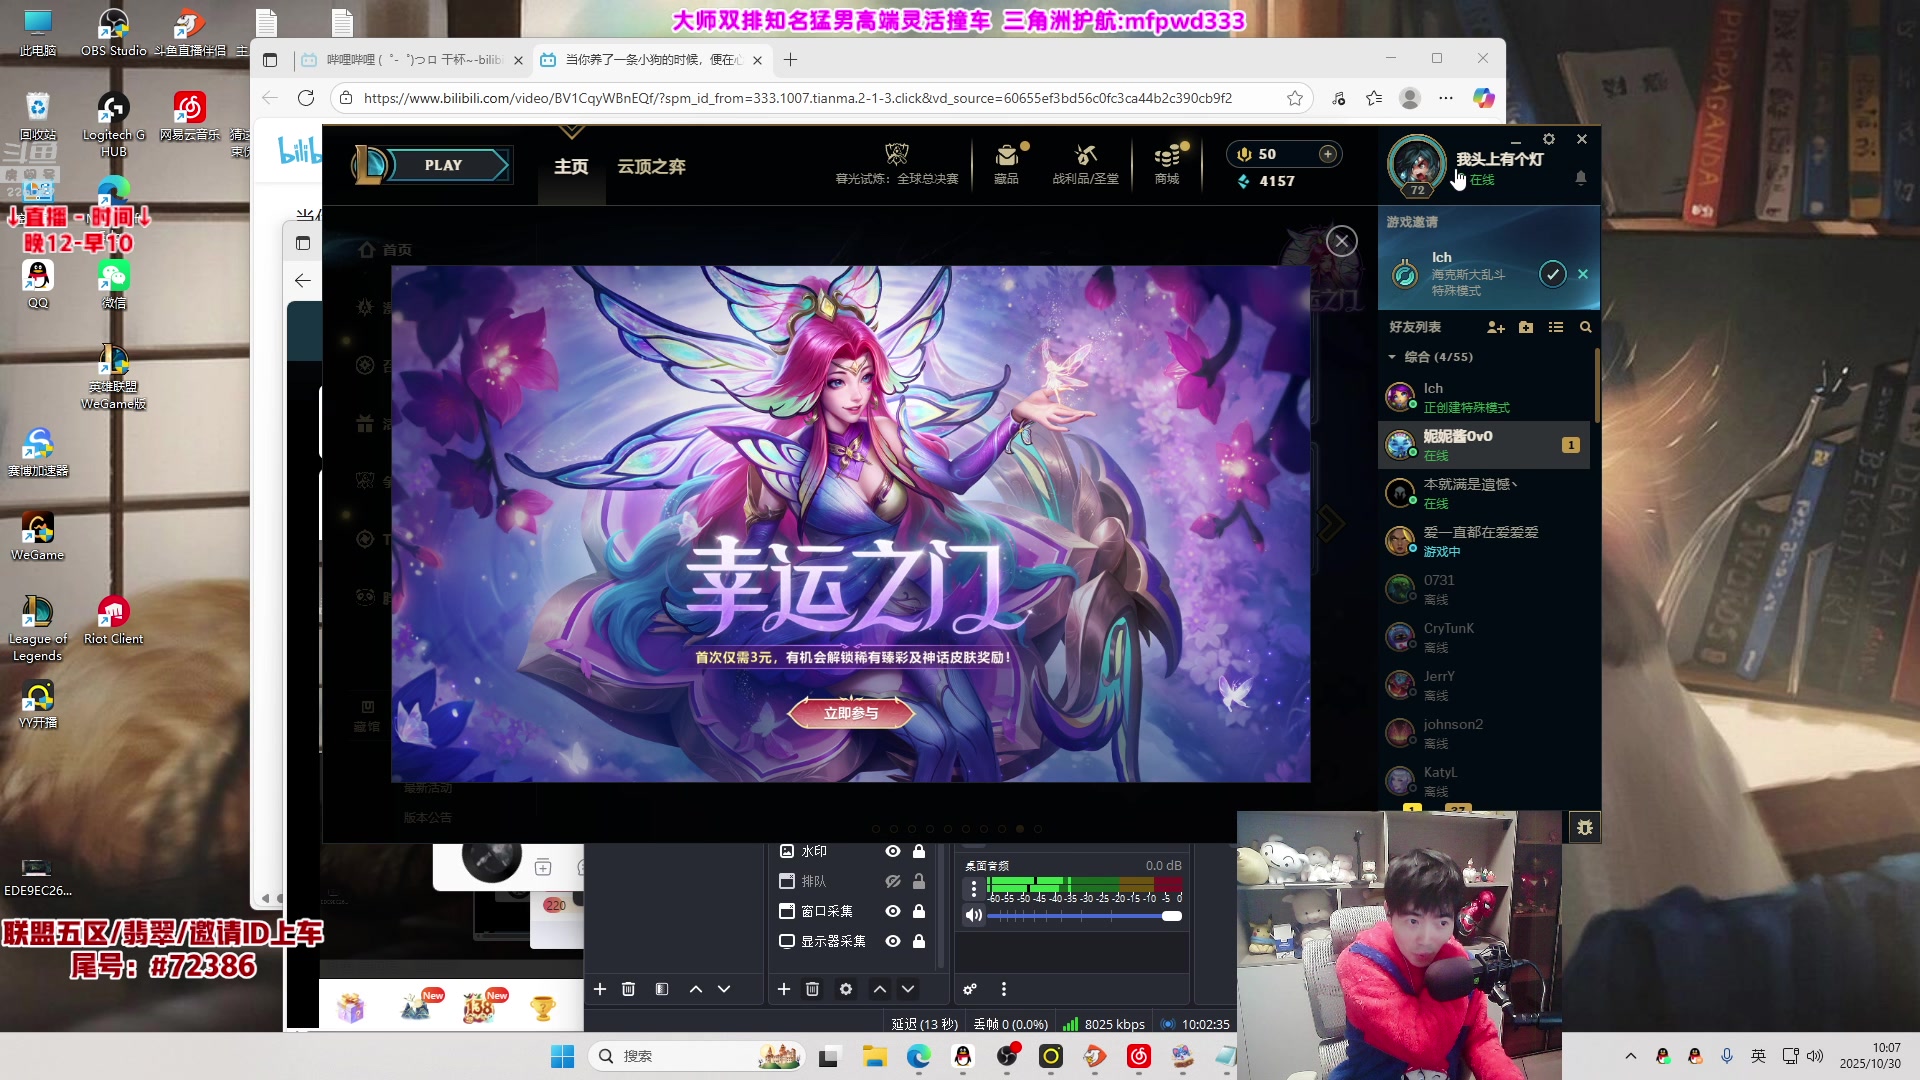Open the profile avatar of 我头上有个灯
This screenshot has height=1080, width=1920.
[1417, 164]
